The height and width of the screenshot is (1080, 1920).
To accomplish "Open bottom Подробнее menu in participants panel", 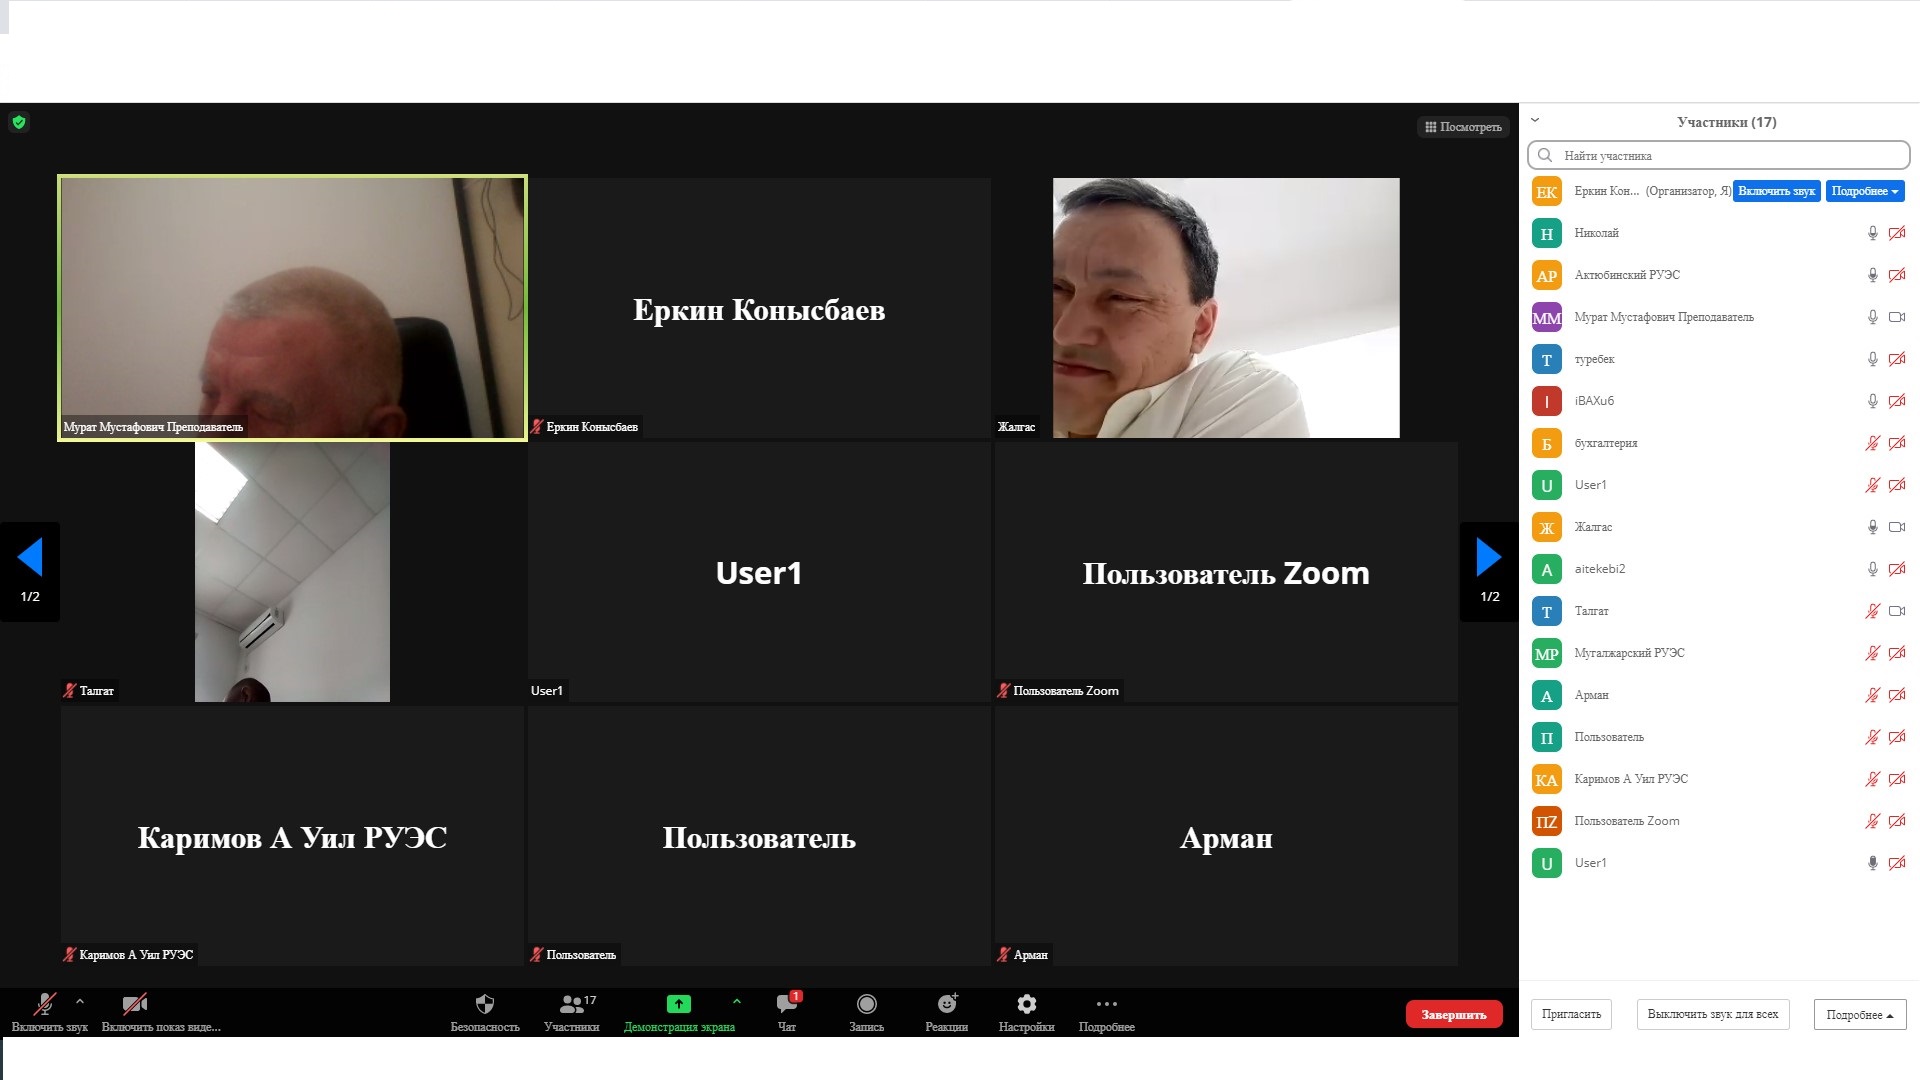I will point(1860,1014).
